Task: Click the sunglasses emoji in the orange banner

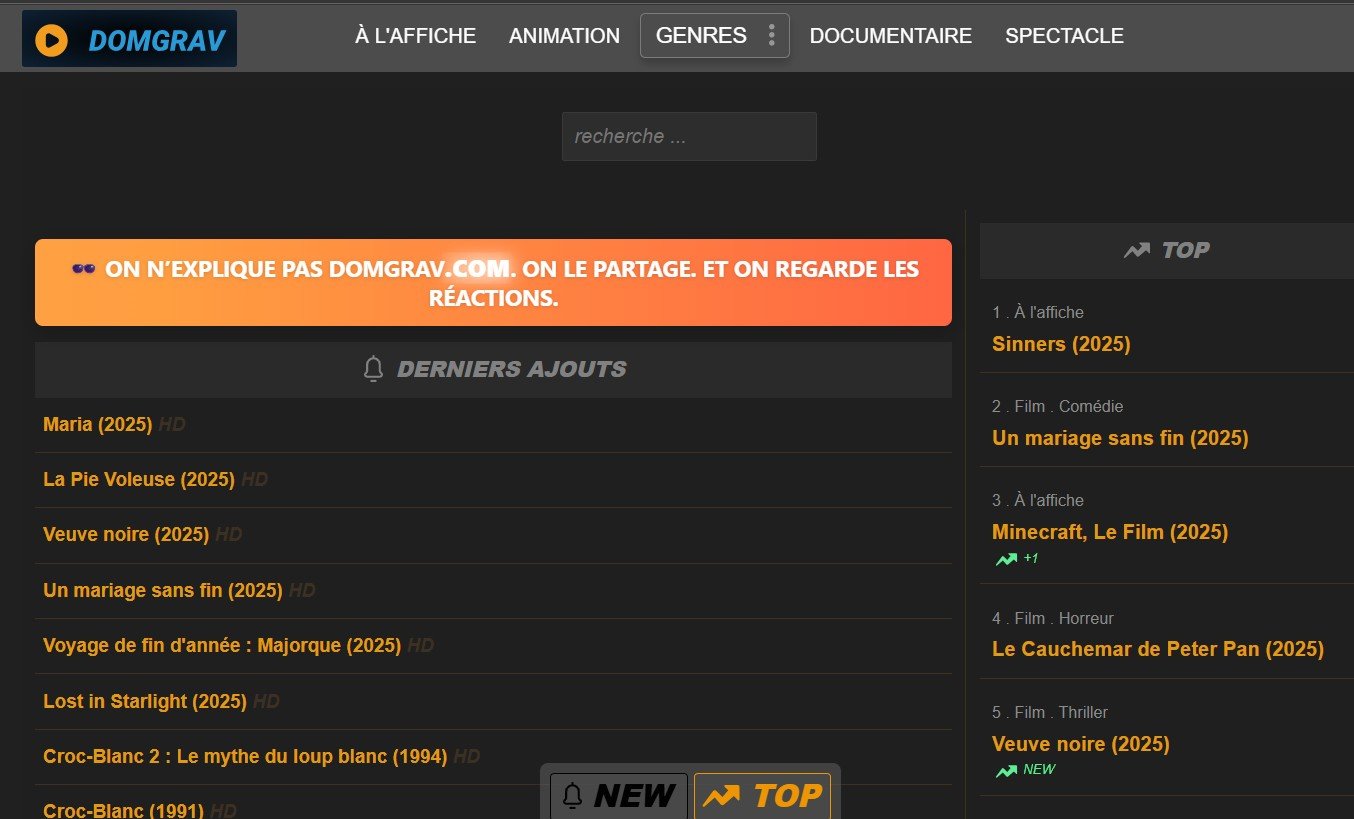Action: [x=84, y=269]
